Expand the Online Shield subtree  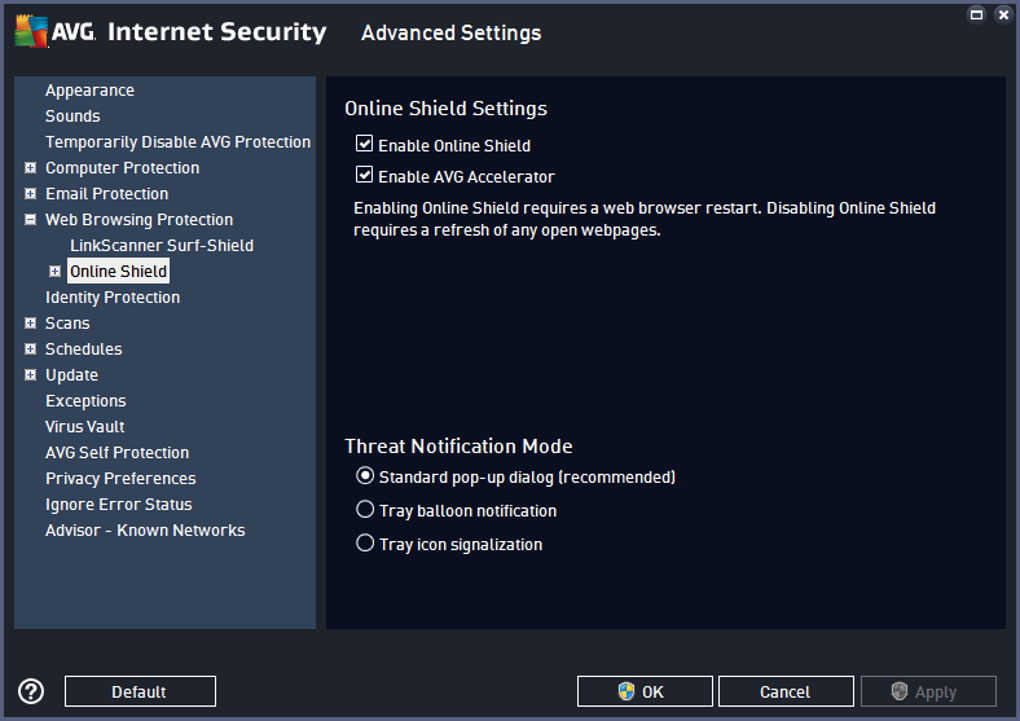coord(55,271)
